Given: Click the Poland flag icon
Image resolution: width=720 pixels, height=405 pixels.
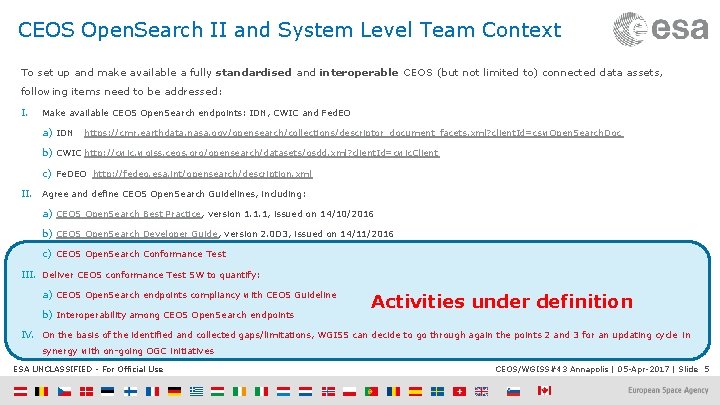Looking at the screenshot, I should [349, 391].
